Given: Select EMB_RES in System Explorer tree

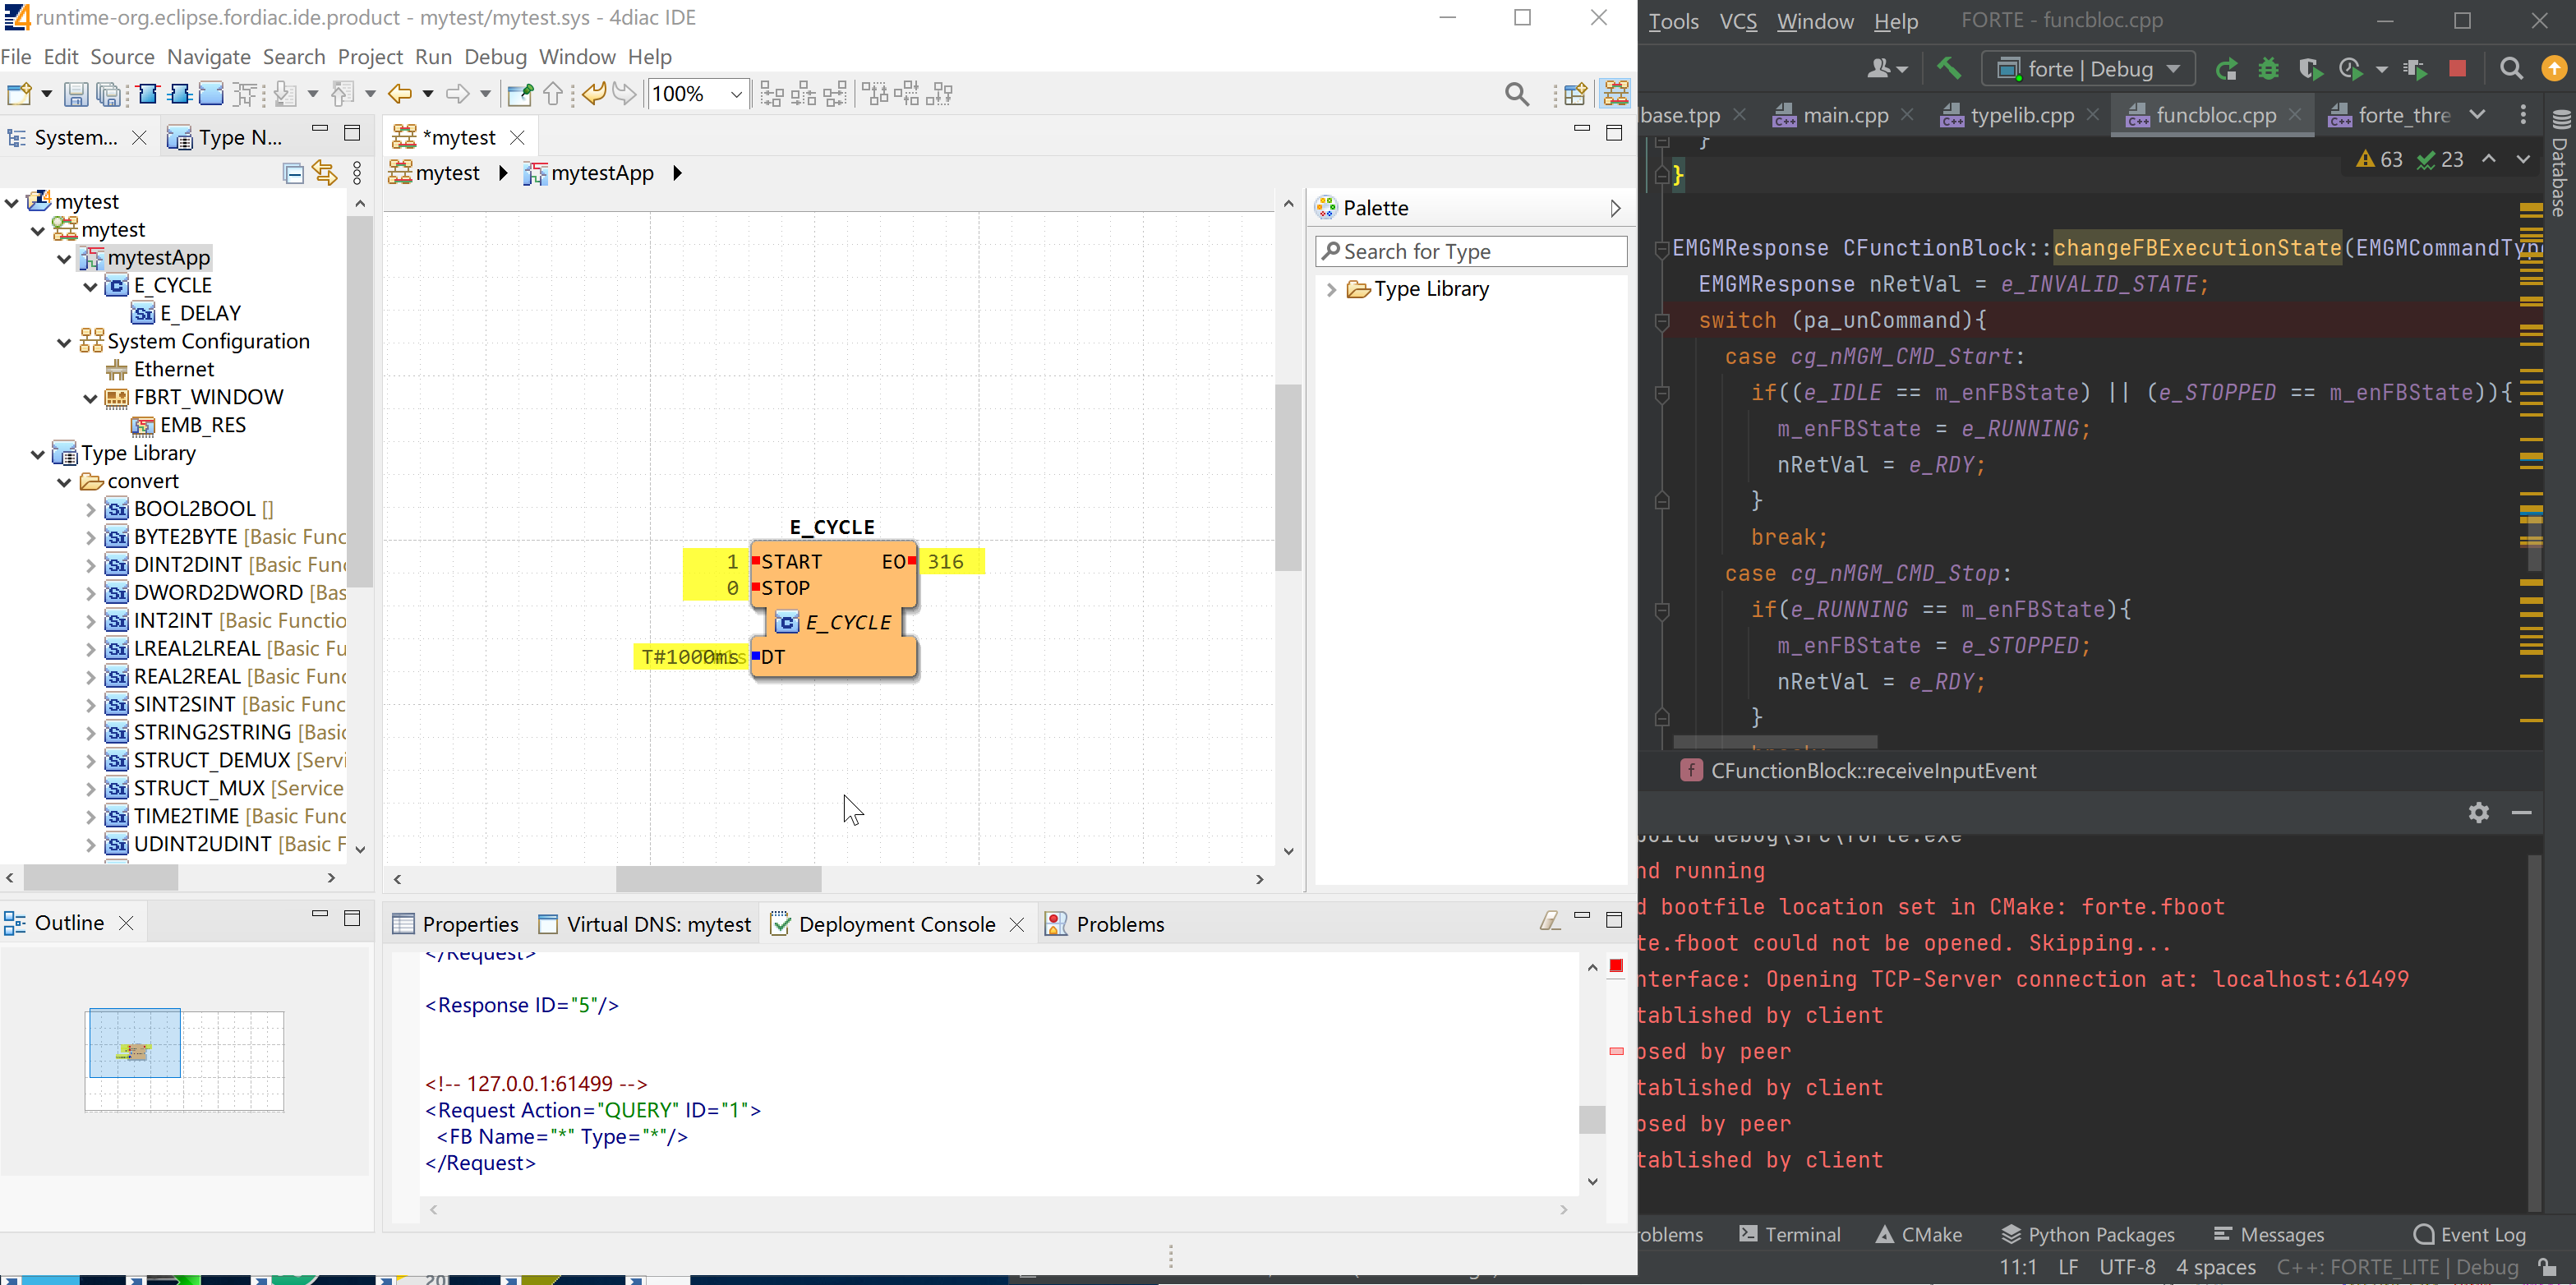Looking at the screenshot, I should point(189,426).
